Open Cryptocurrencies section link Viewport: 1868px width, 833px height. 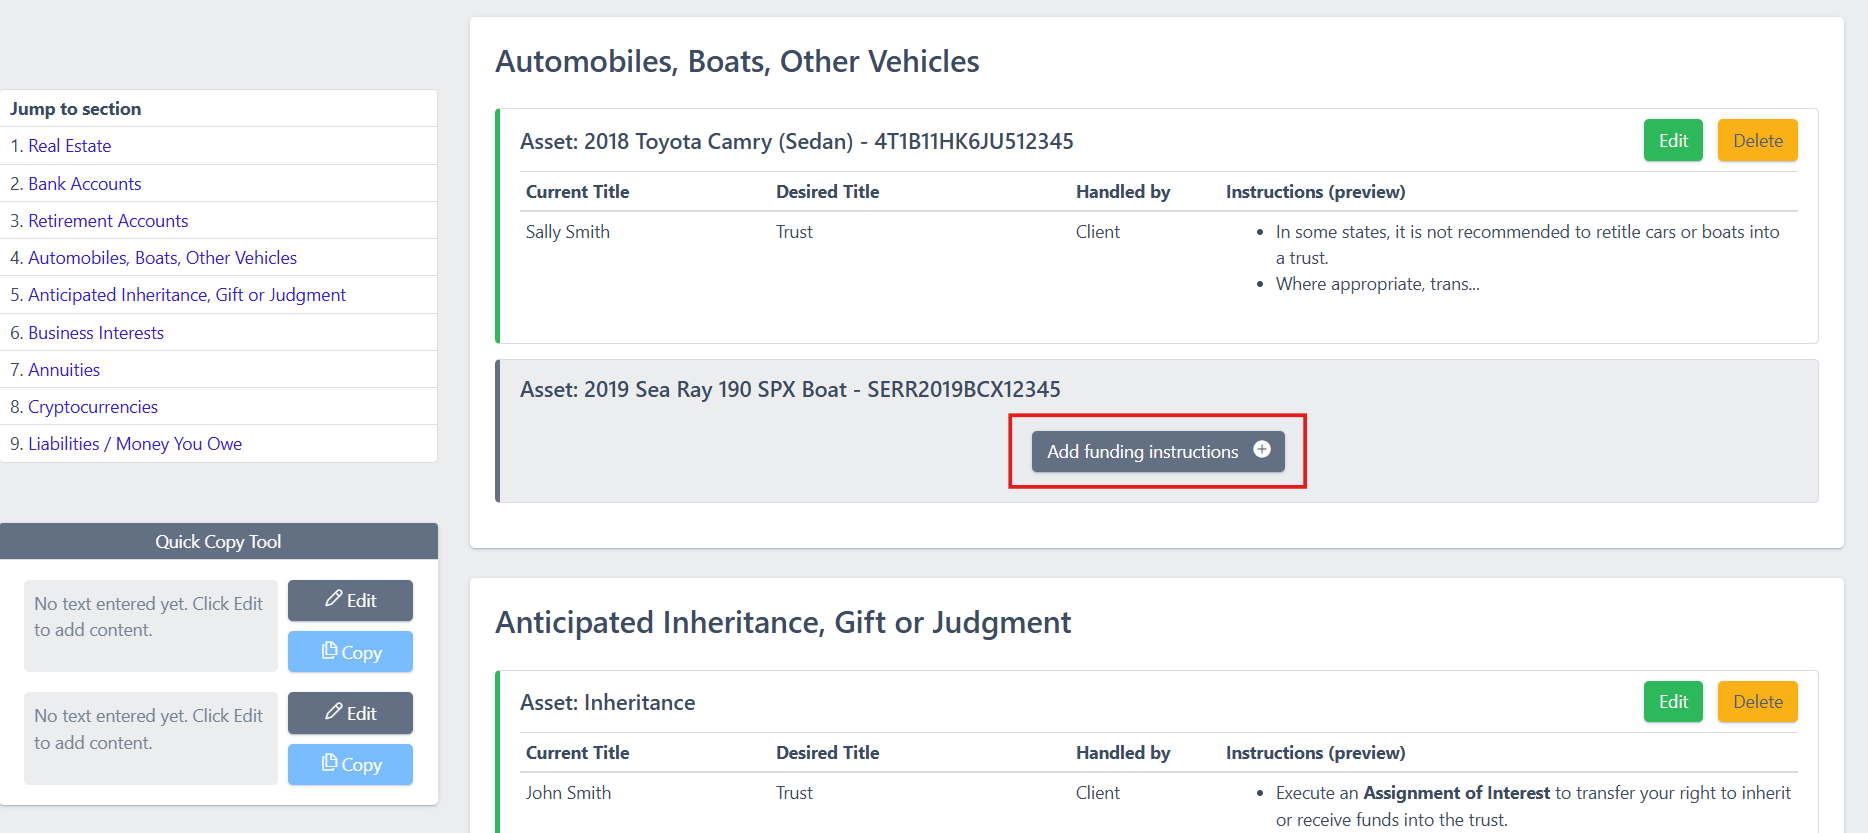[x=93, y=407]
